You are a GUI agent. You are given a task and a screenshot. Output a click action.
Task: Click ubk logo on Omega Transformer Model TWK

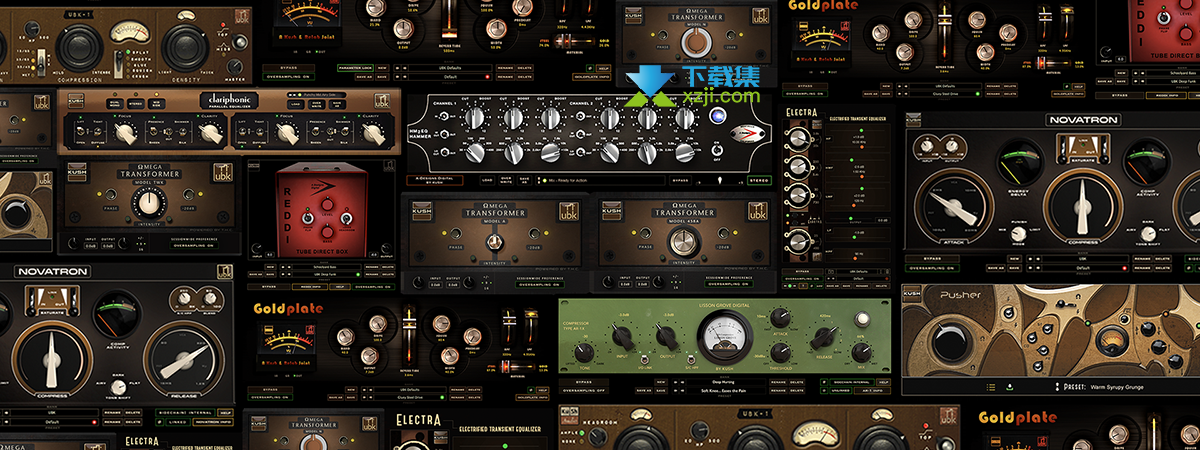coord(223,172)
